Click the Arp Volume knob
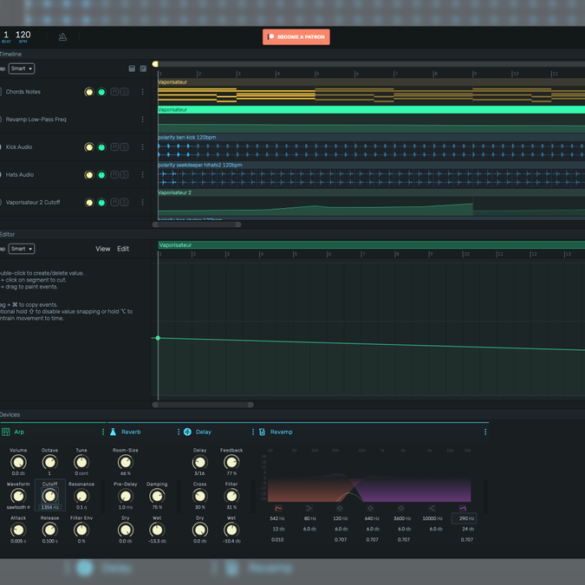585x585 pixels. tap(18, 462)
